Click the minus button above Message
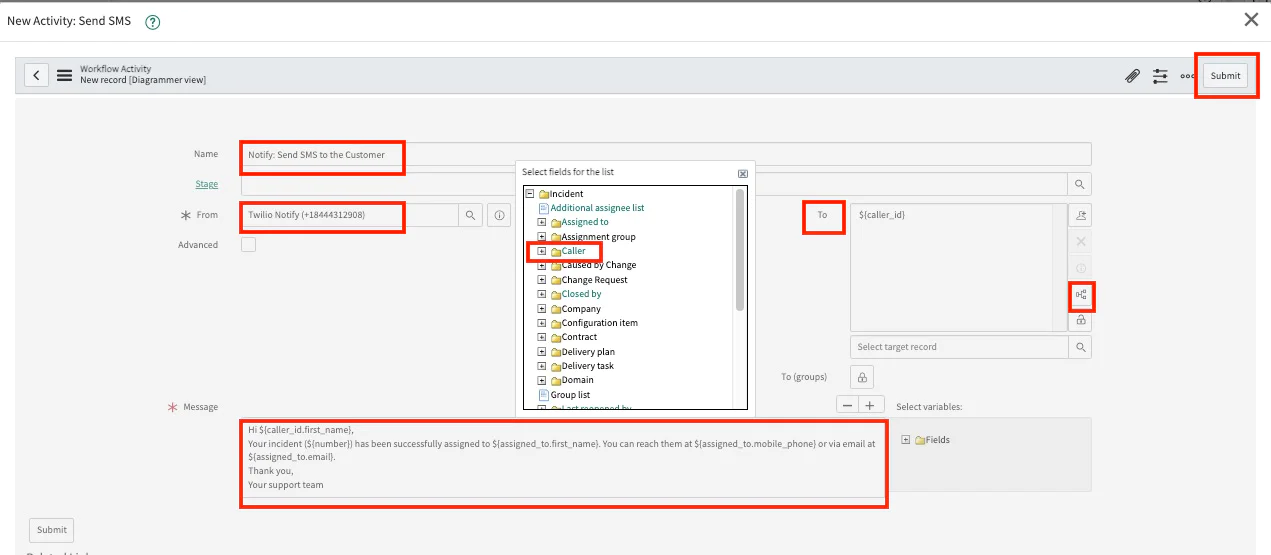Viewport: 1271px width, 555px height. click(847, 405)
